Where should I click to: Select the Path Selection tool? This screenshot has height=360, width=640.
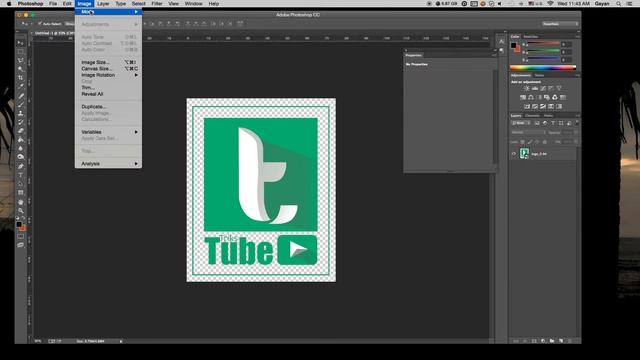pos(20,184)
